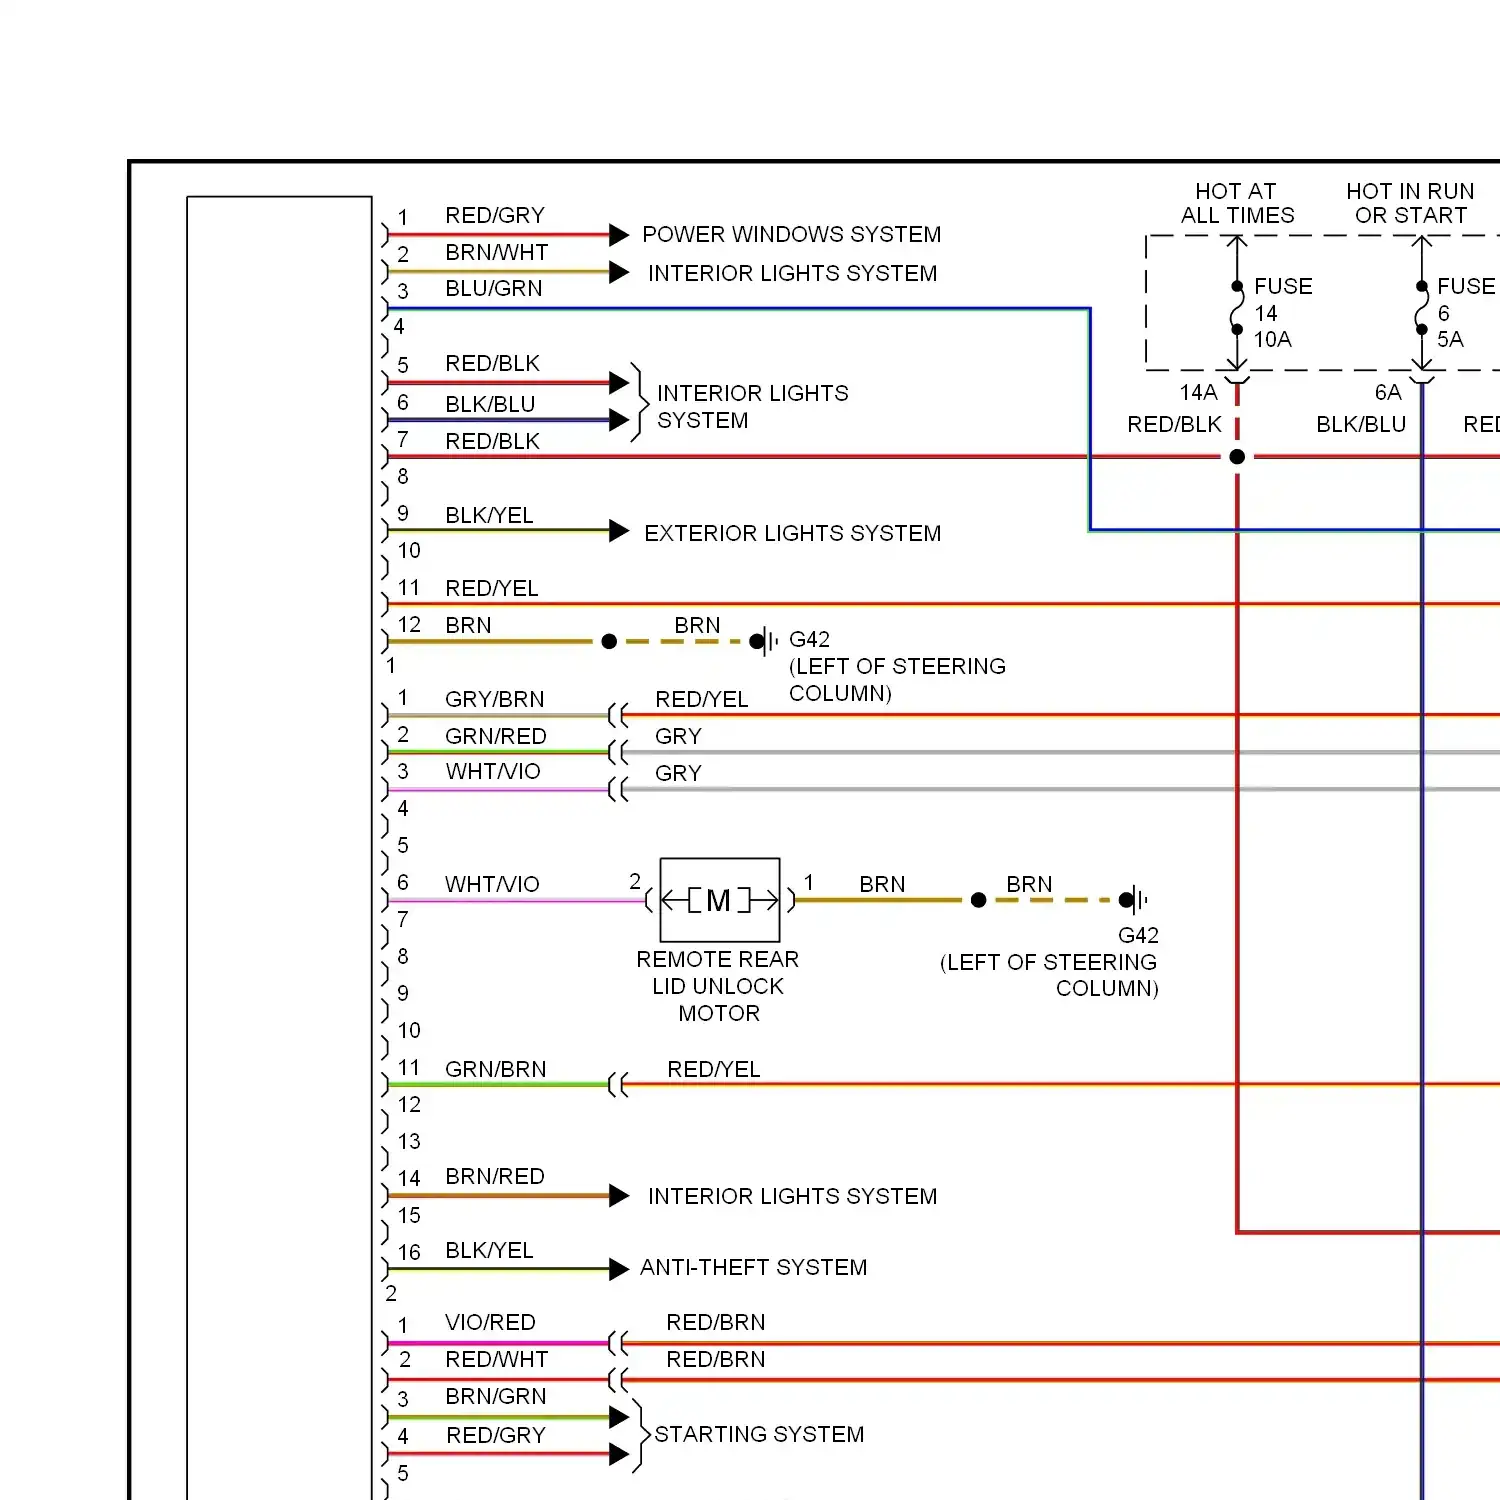
Task: Click the BRN/GRN wire label
Action: [x=495, y=1396]
